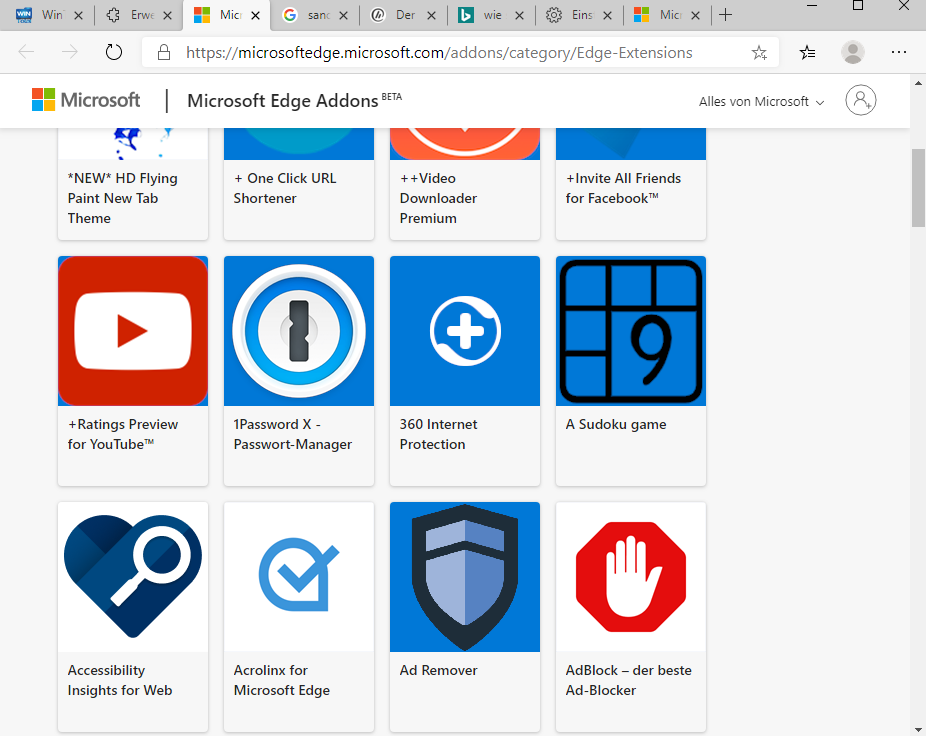Open the *NEW* HD Flying Paint New Tab Theme link
This screenshot has width=926, height=736.
(123, 198)
